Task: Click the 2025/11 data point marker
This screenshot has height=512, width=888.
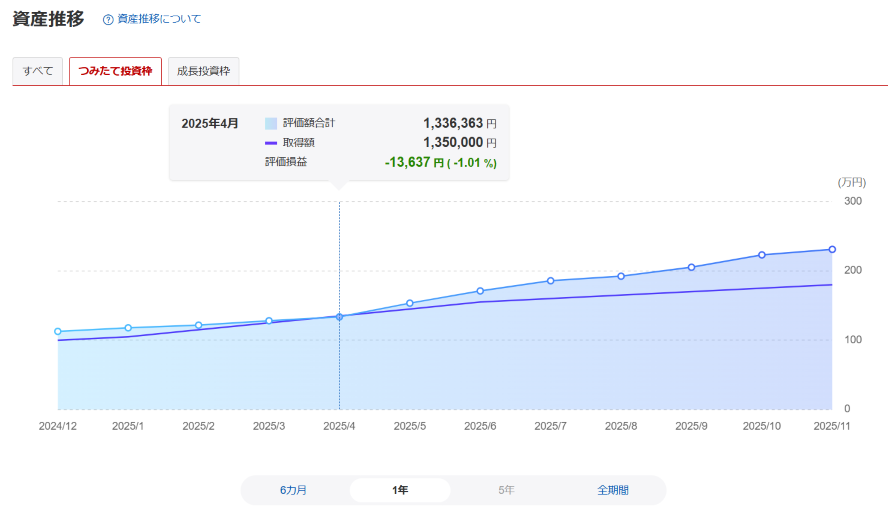Action: coord(832,250)
